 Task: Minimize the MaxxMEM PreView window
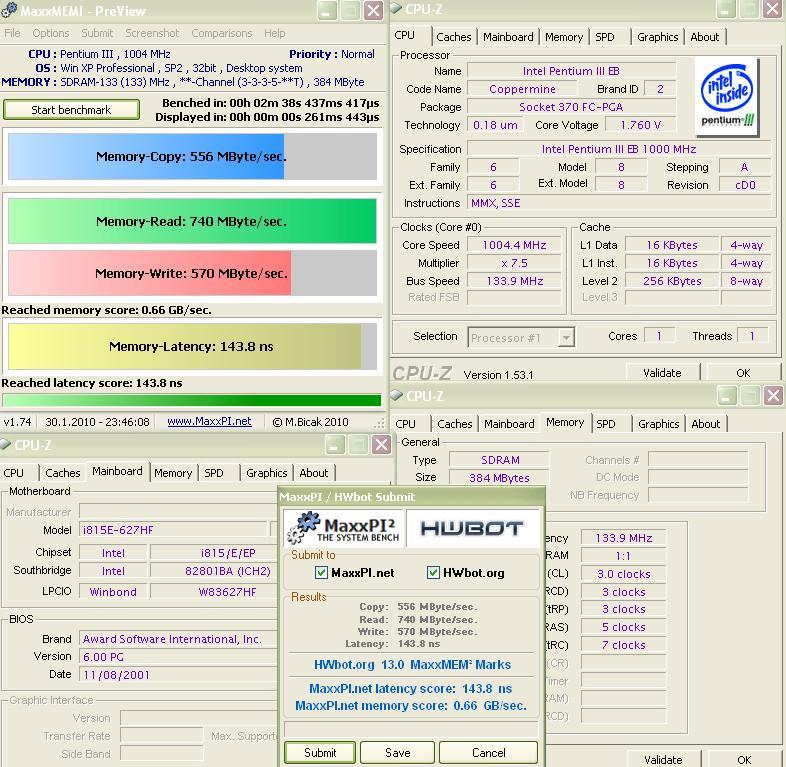pyautogui.click(x=326, y=11)
